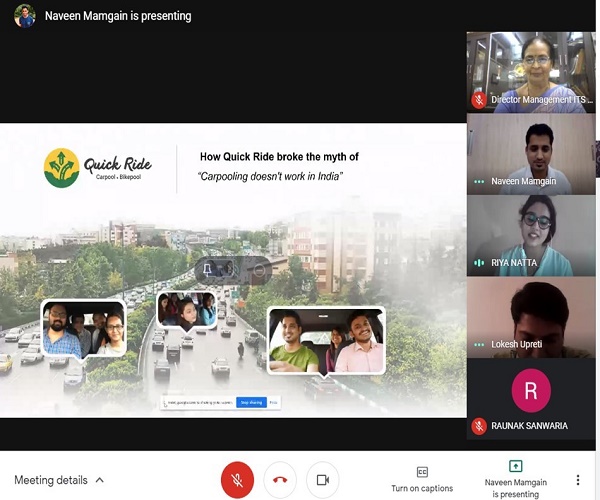Viewport: 600px width, 500px height.
Task: Click presenter avatar next to presenting banner
Action: pyautogui.click(x=24, y=16)
